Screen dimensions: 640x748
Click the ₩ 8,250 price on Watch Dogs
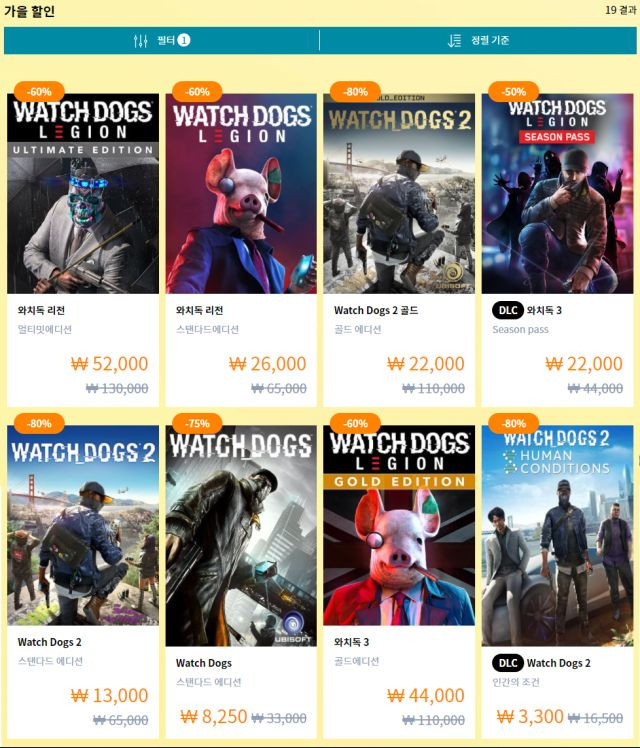(214, 717)
